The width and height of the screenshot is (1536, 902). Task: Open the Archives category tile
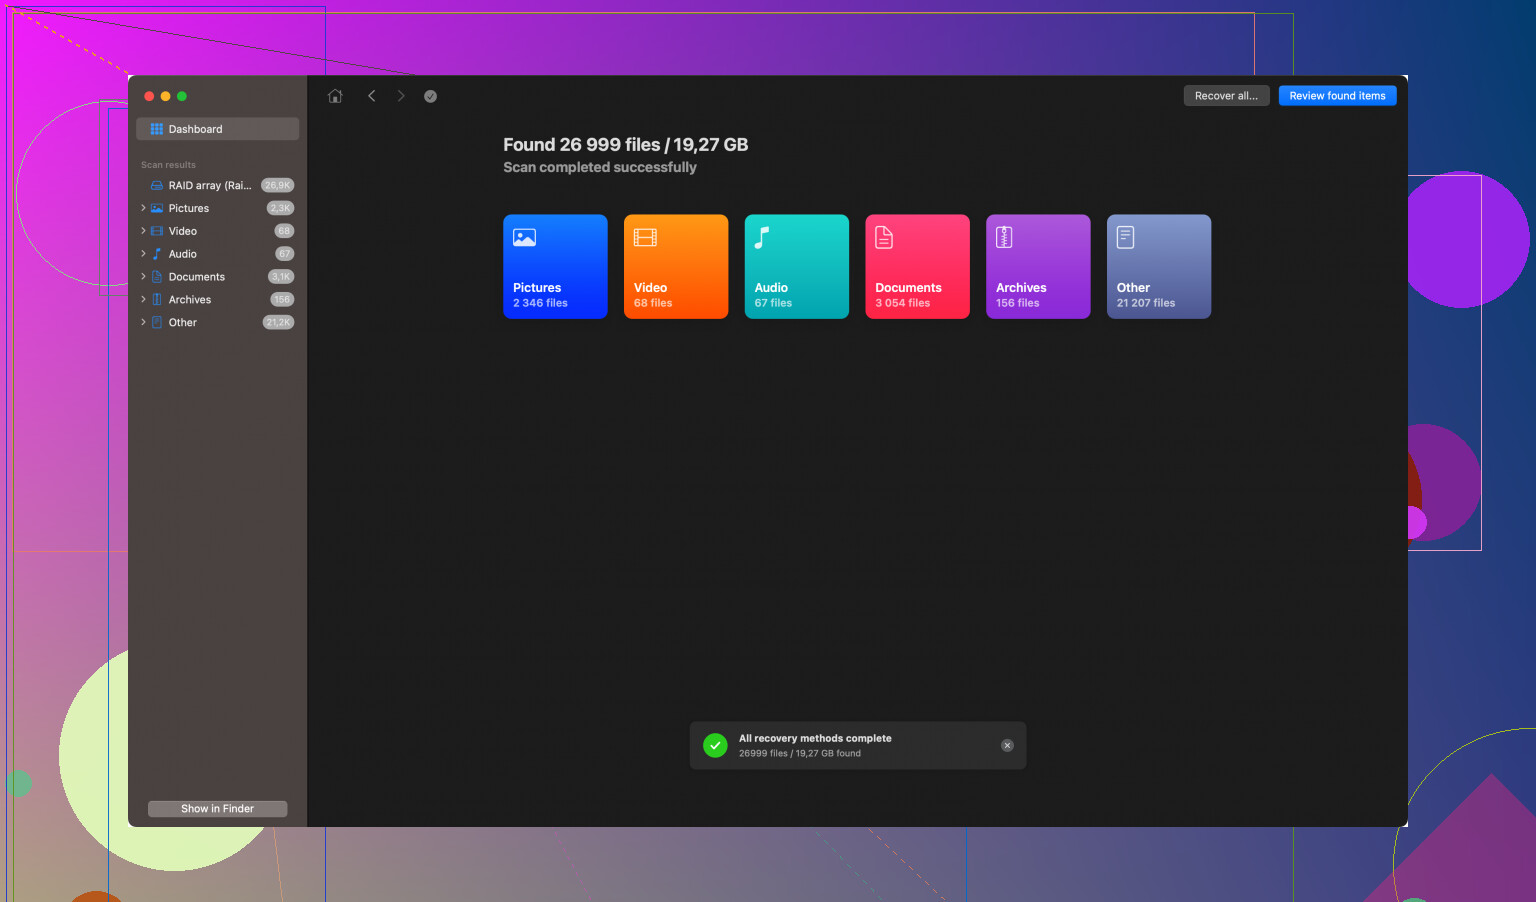click(1038, 267)
